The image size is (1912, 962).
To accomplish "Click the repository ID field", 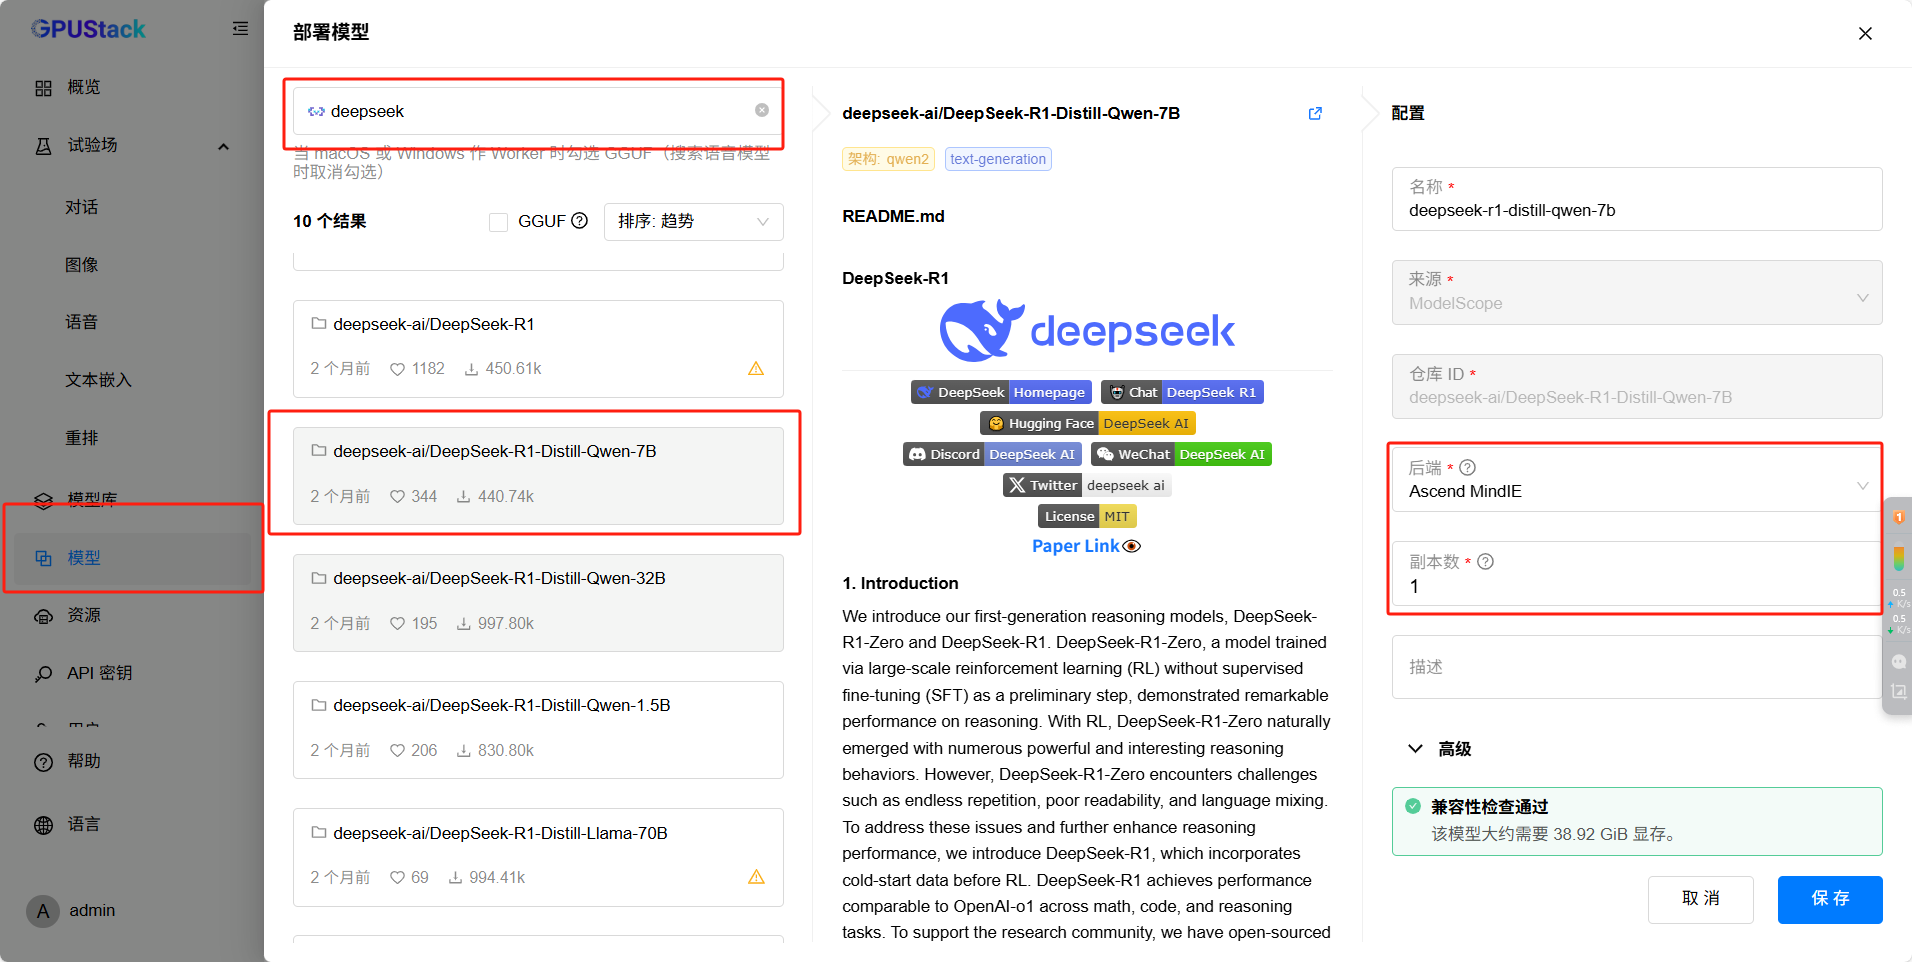I will 1636,386.
